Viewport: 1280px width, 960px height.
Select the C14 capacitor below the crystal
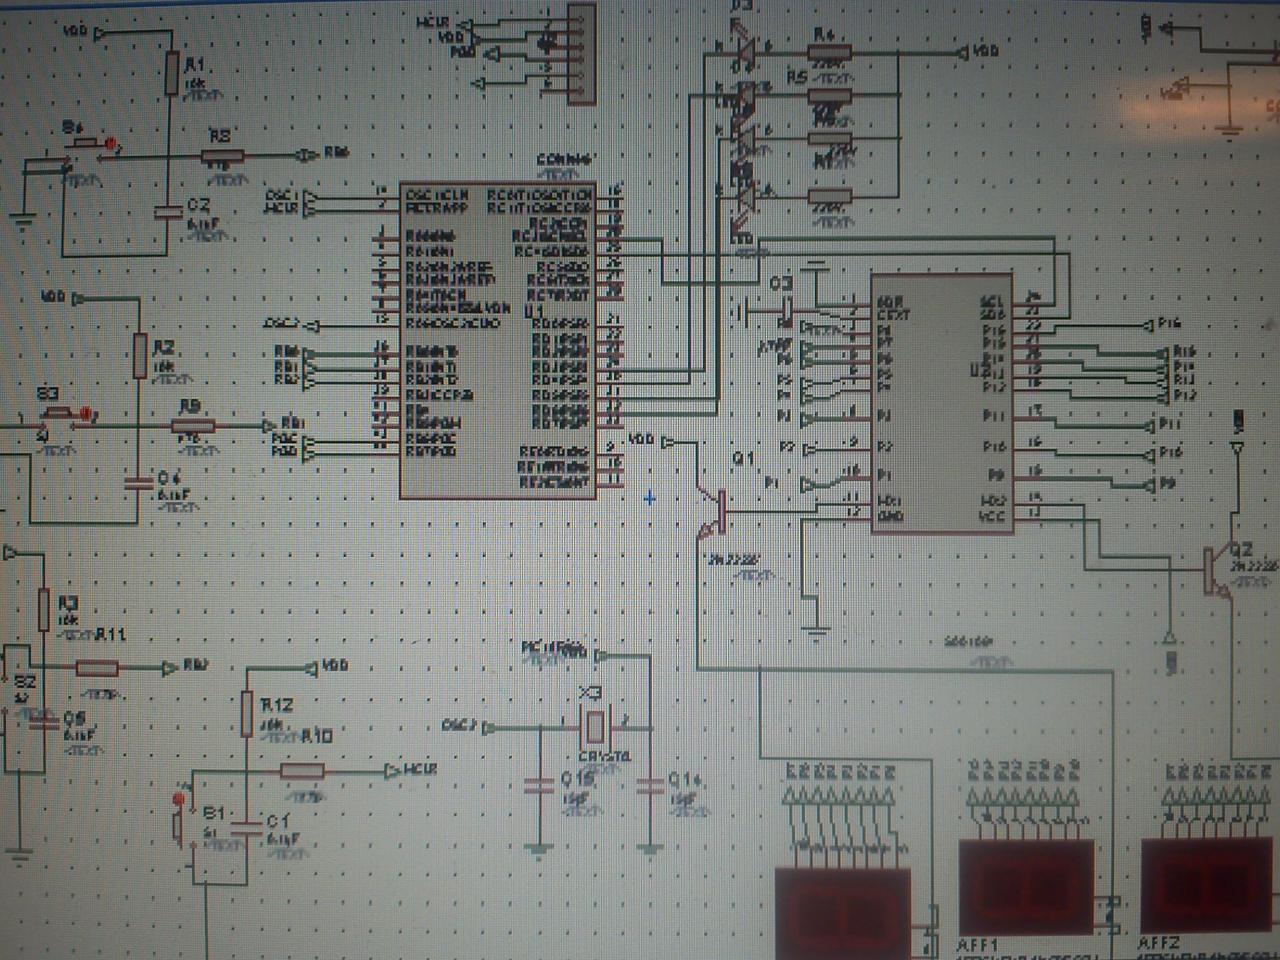click(x=650, y=787)
